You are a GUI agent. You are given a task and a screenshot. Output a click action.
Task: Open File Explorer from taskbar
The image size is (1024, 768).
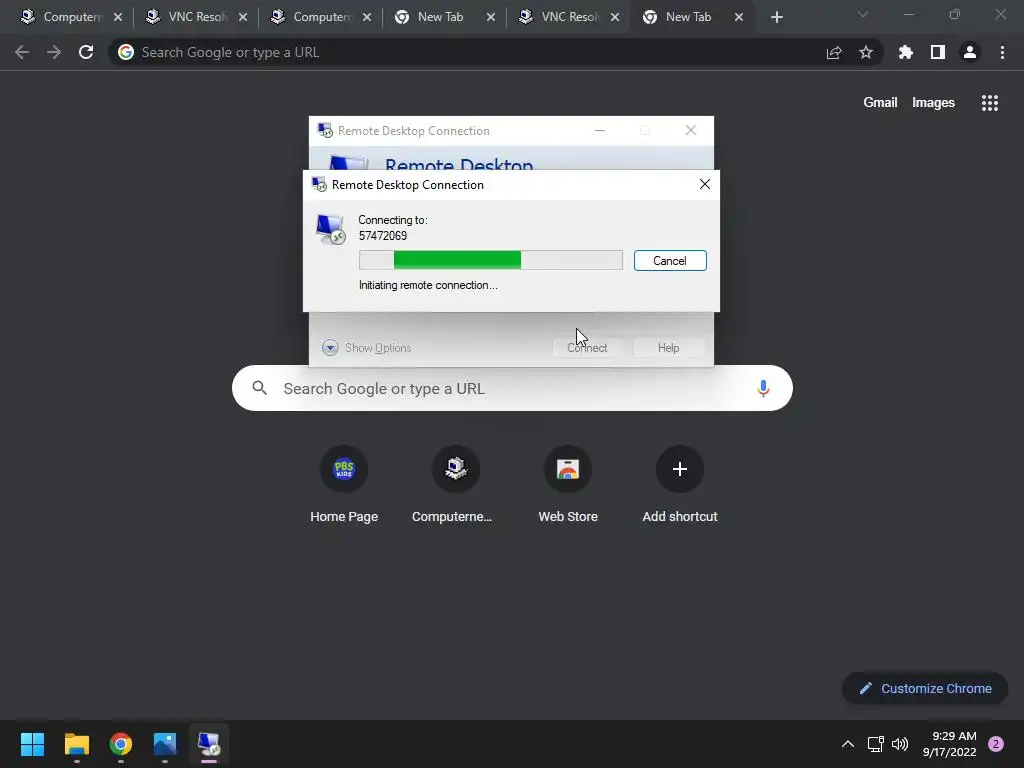76,744
